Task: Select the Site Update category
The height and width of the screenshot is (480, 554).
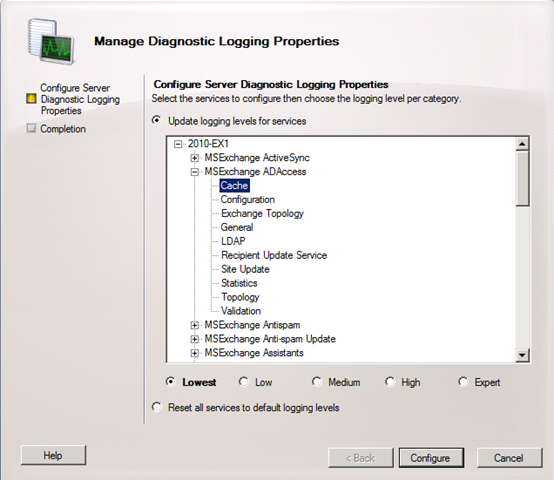Action: [245, 269]
